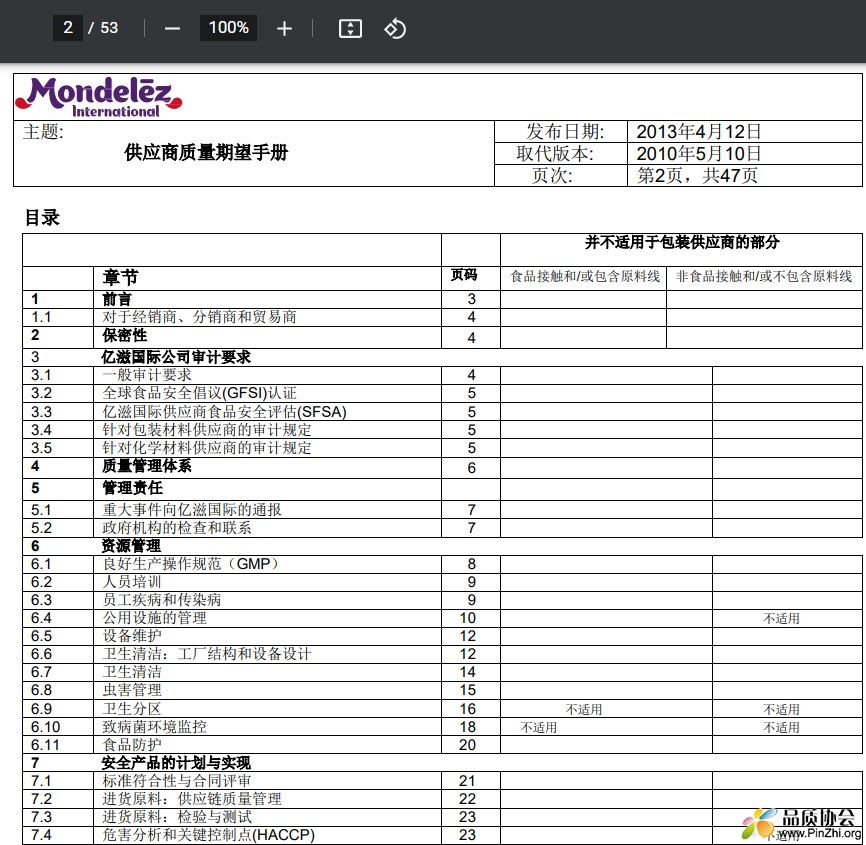Click "针对化学材料供应商的审计规定" entry
The width and height of the screenshot is (866, 845).
tap(207, 448)
